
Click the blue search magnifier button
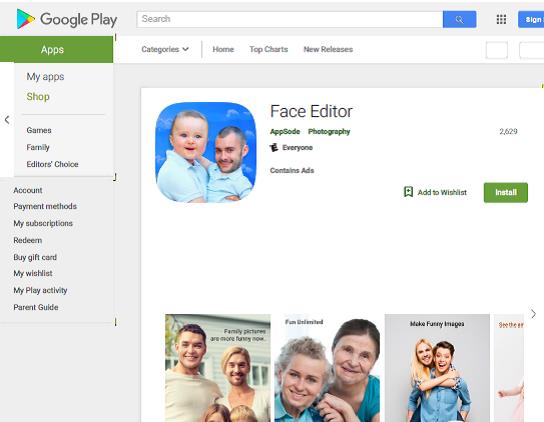pos(459,19)
